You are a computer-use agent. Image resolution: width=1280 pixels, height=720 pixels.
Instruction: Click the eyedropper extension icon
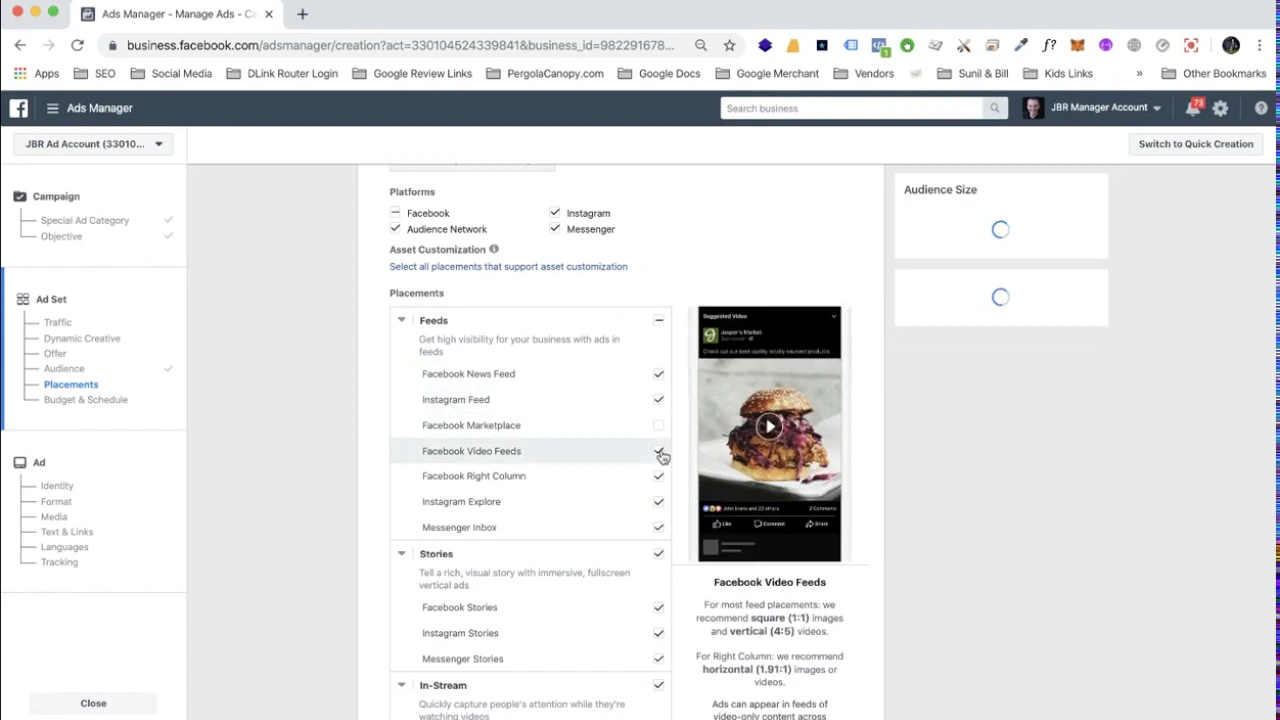pos(1021,45)
